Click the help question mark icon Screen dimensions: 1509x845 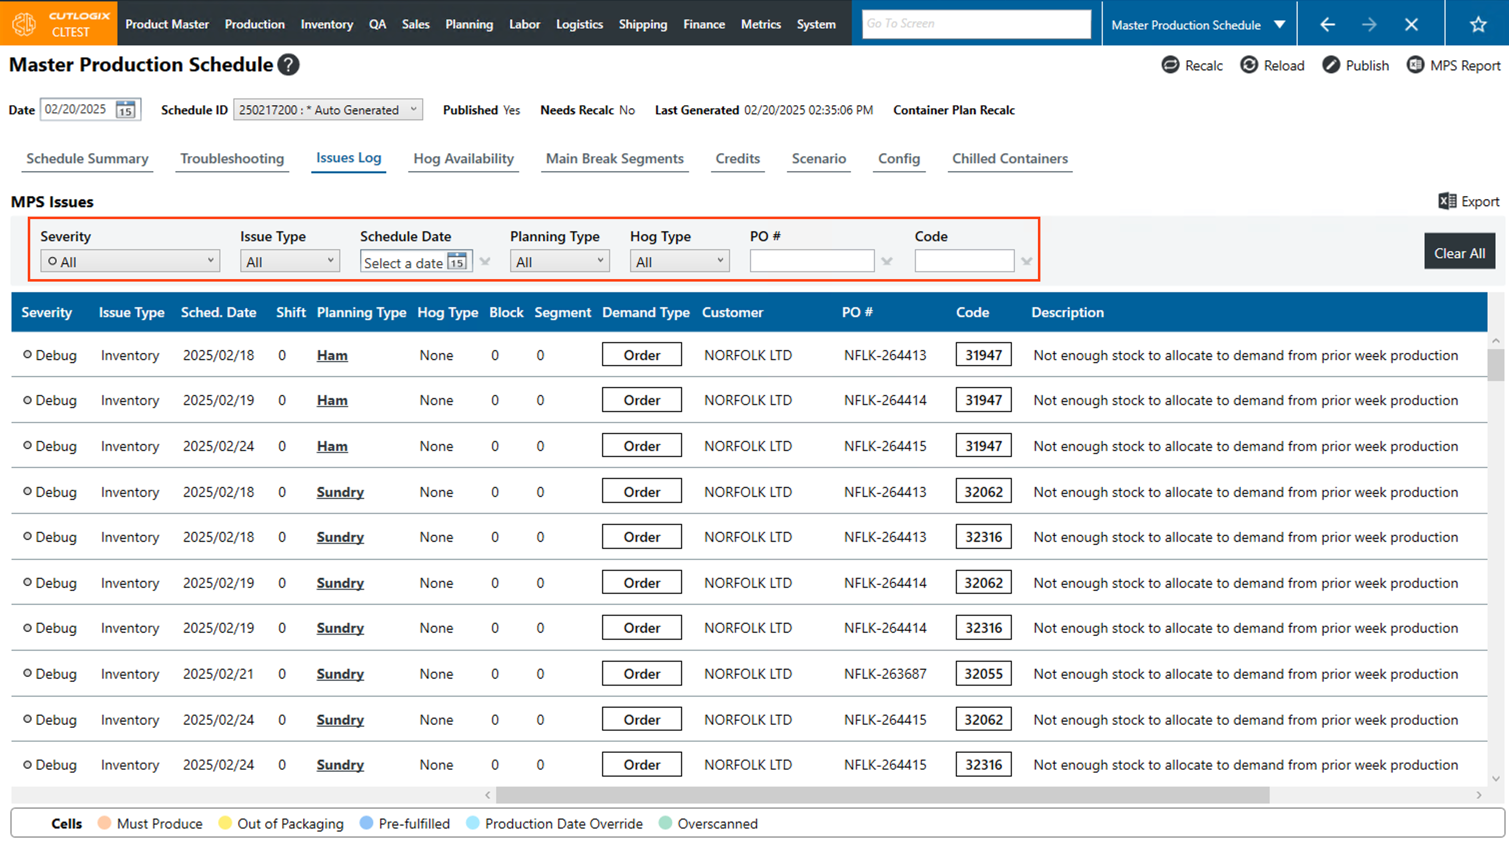click(288, 65)
